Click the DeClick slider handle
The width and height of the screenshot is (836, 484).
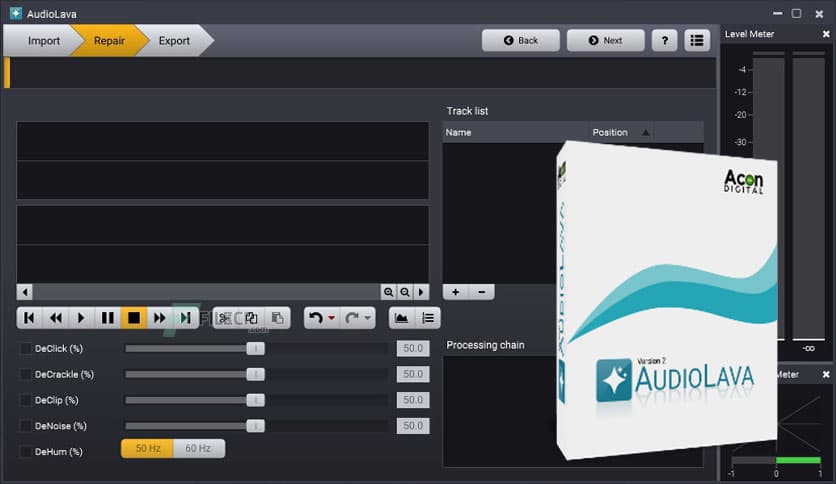pyautogui.click(x=255, y=349)
